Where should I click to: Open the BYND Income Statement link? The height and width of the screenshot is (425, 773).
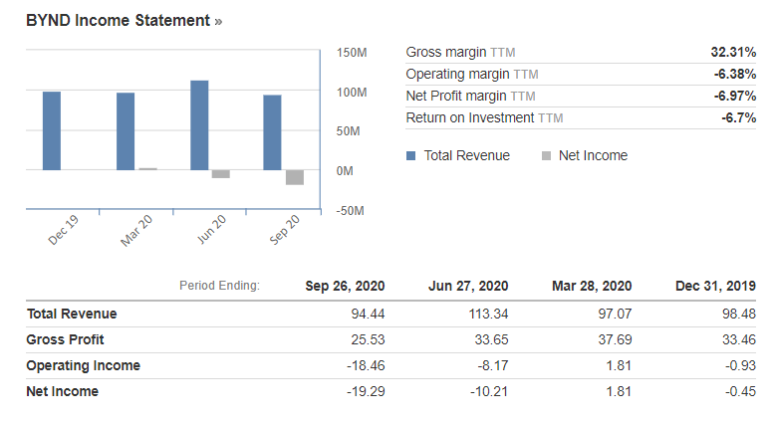point(124,21)
